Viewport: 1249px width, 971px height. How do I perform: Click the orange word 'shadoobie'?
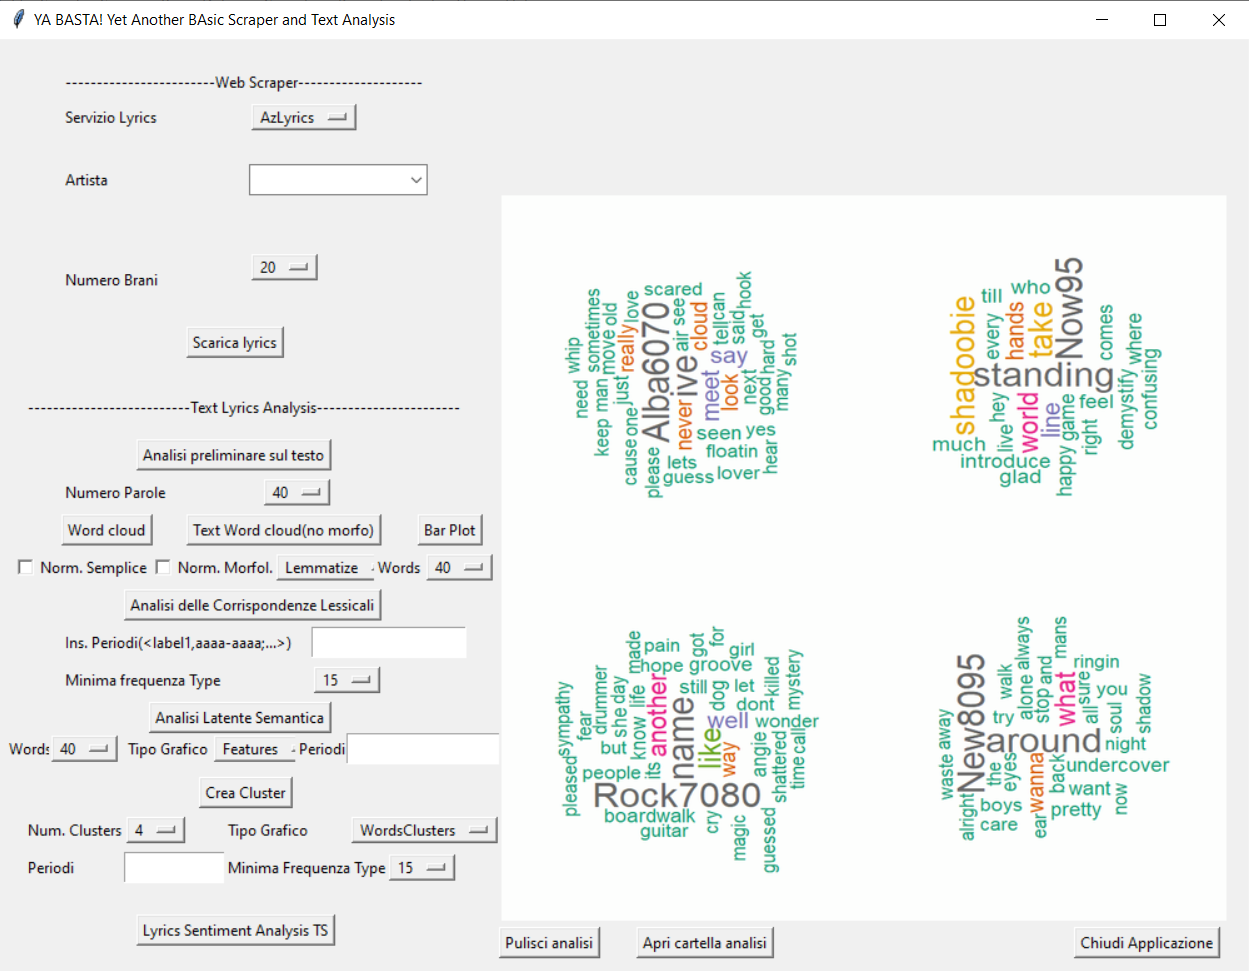(x=963, y=366)
